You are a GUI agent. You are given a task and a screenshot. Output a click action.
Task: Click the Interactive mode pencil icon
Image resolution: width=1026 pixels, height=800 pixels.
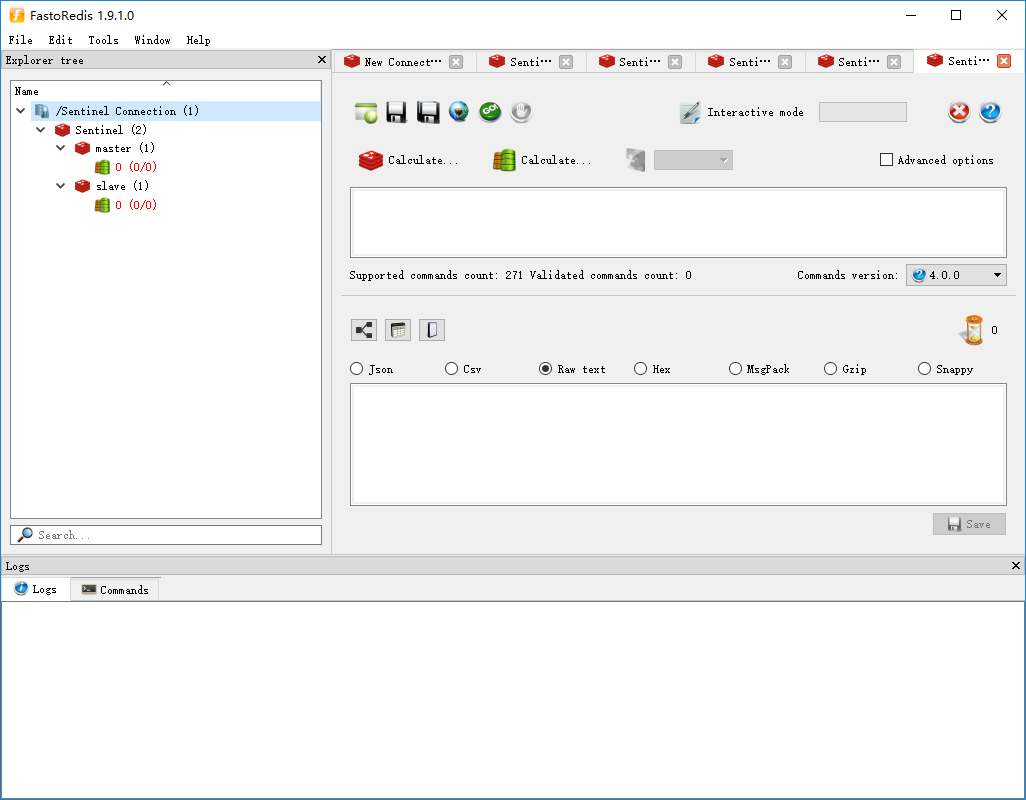pyautogui.click(x=690, y=112)
